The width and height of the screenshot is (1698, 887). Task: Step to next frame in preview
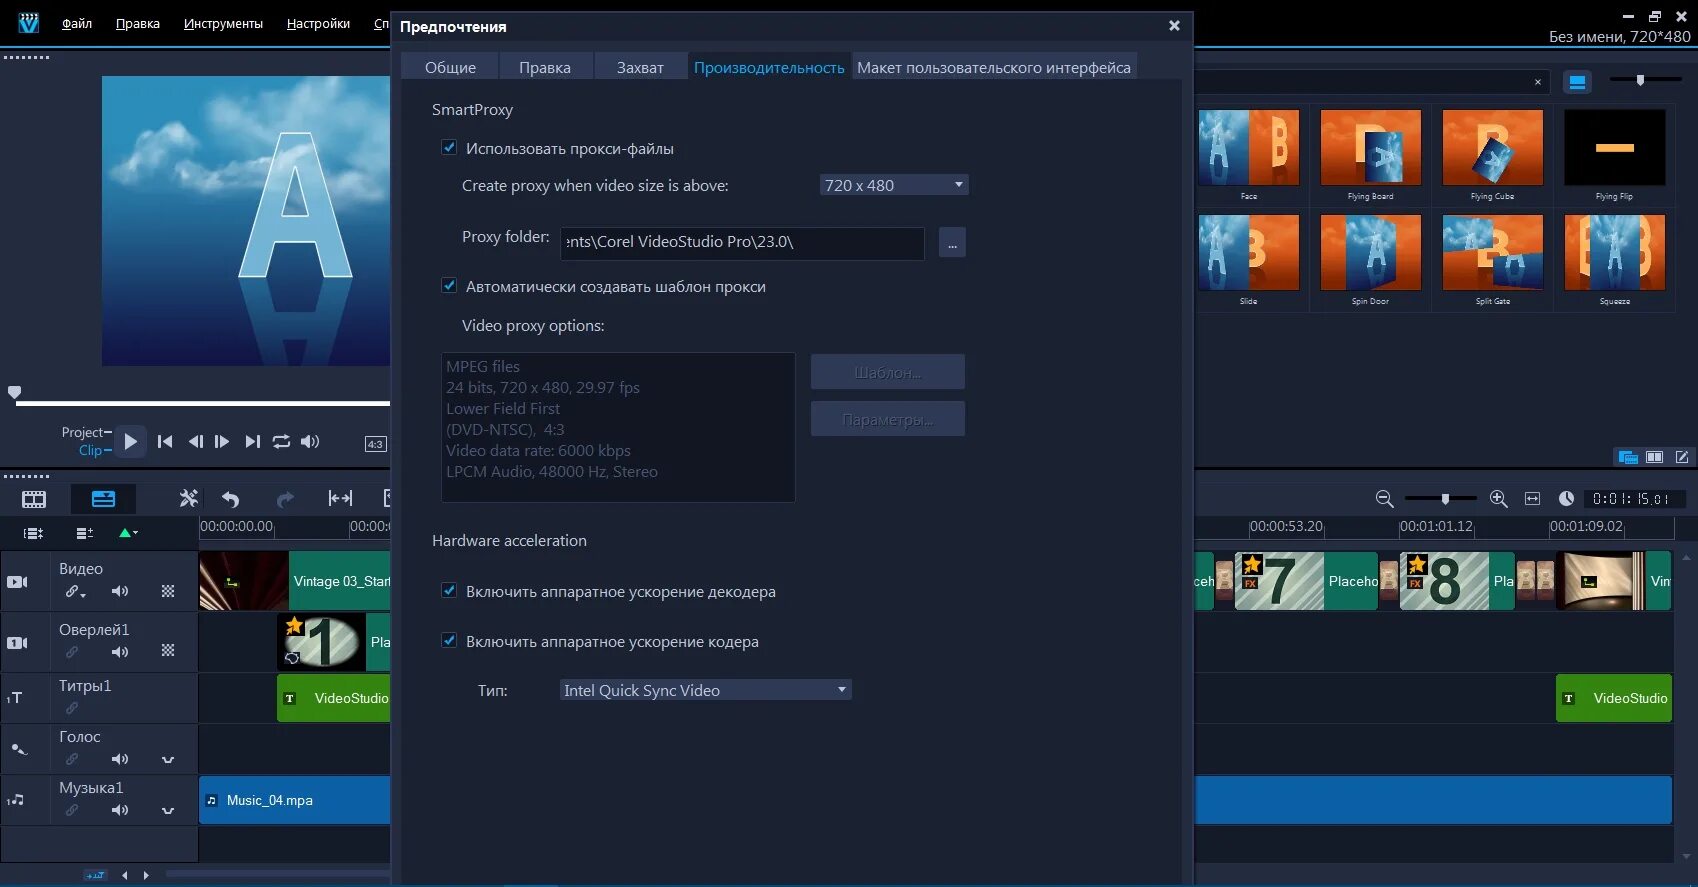(222, 441)
